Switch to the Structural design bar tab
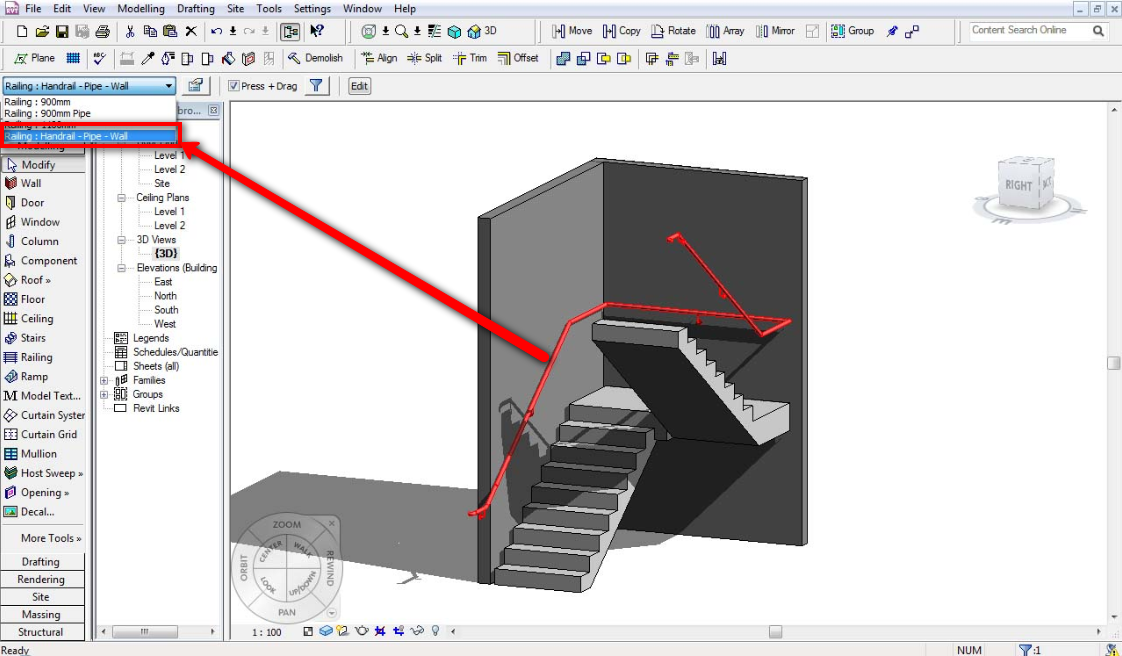 click(x=42, y=631)
